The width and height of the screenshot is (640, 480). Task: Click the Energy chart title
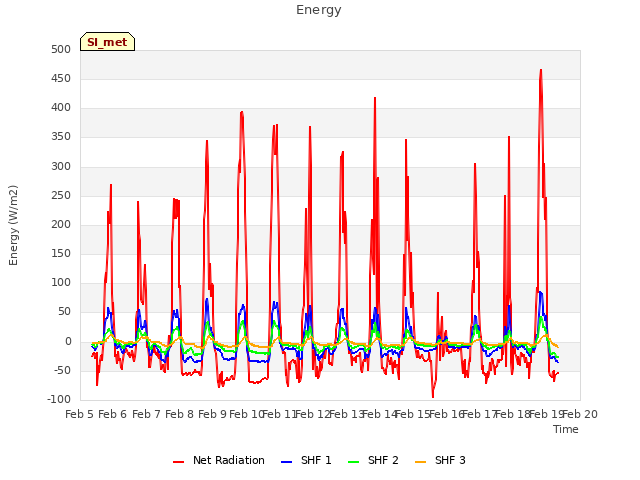(x=318, y=10)
